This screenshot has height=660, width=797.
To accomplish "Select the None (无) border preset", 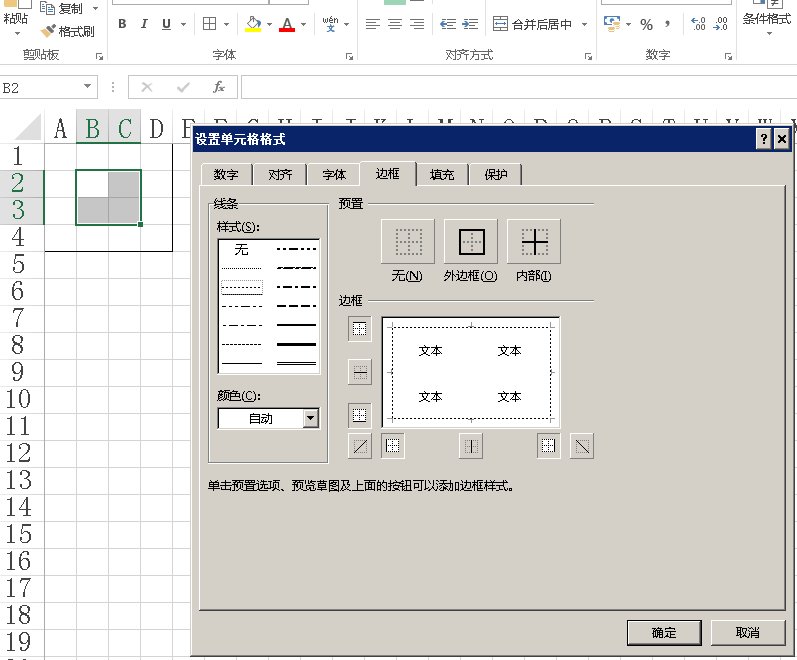I will (x=407, y=242).
